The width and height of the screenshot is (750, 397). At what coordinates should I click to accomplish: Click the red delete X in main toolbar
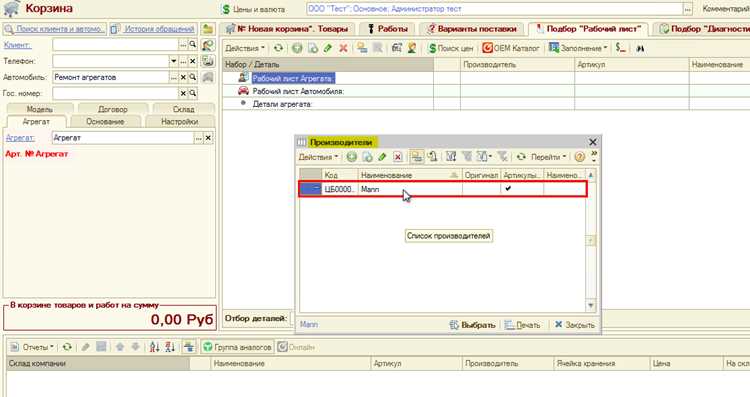[x=343, y=48]
